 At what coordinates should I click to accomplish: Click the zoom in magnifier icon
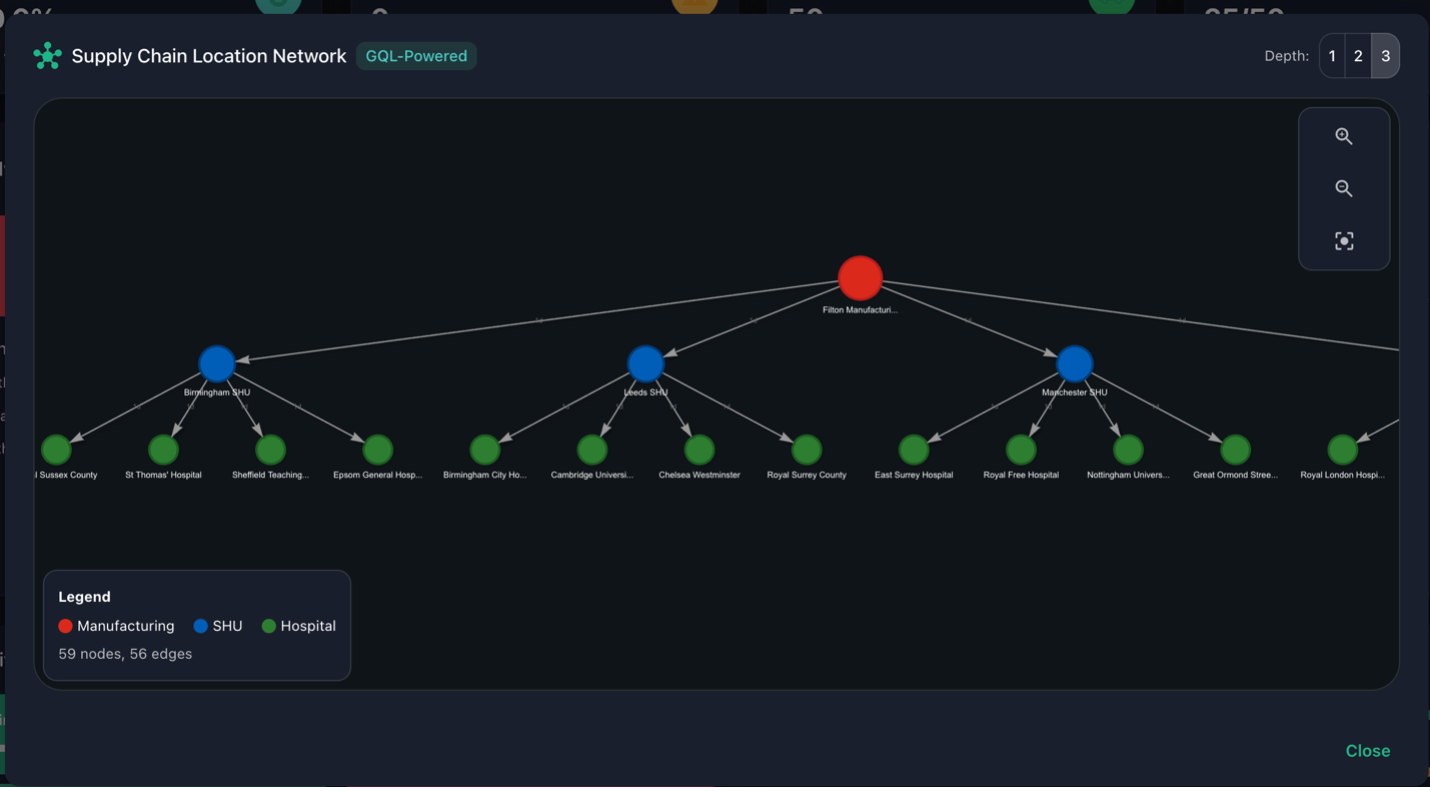point(1344,136)
